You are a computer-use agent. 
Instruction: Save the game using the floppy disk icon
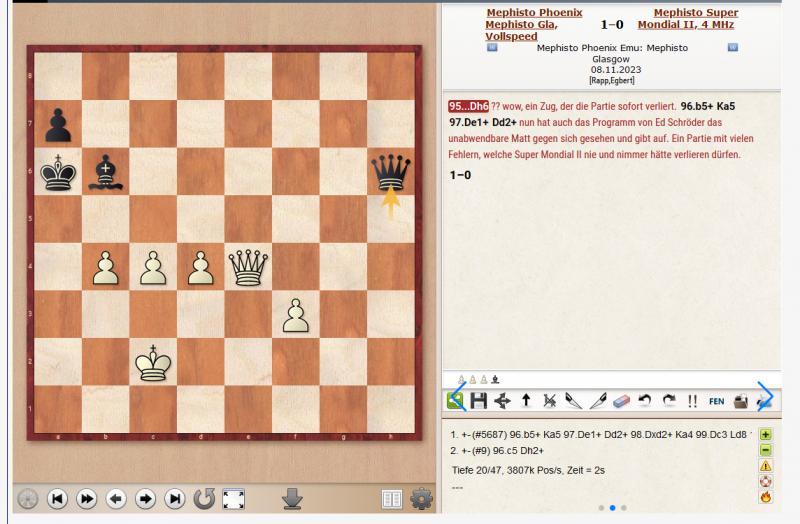point(479,401)
